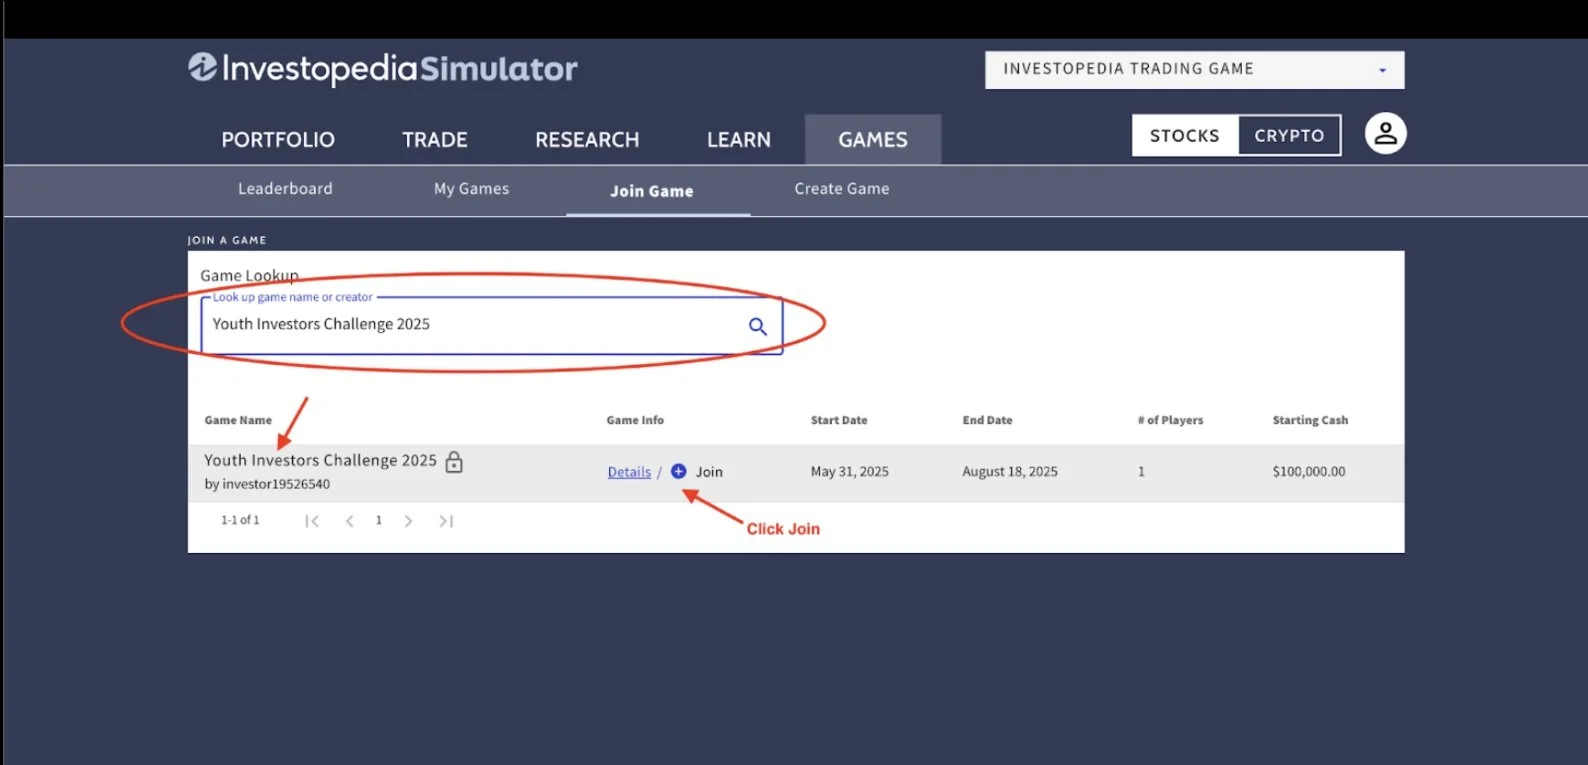Click the search magnifier in Game Lookup
1588x765 pixels.
tap(758, 326)
